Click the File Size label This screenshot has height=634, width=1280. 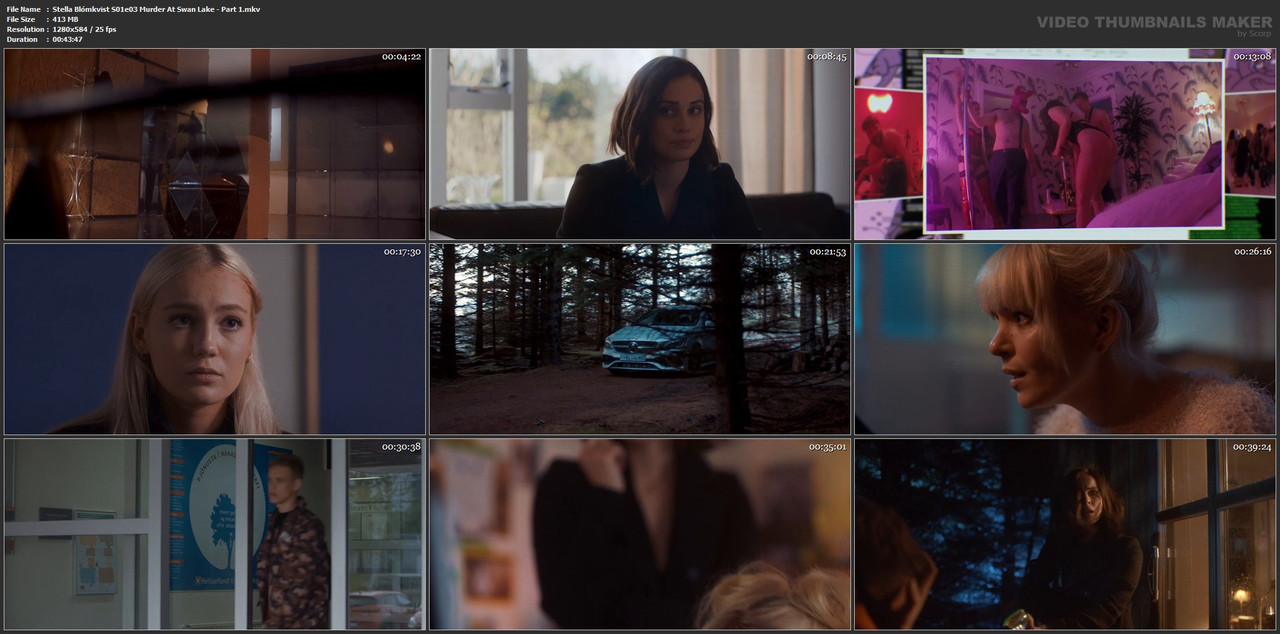click(x=21, y=19)
